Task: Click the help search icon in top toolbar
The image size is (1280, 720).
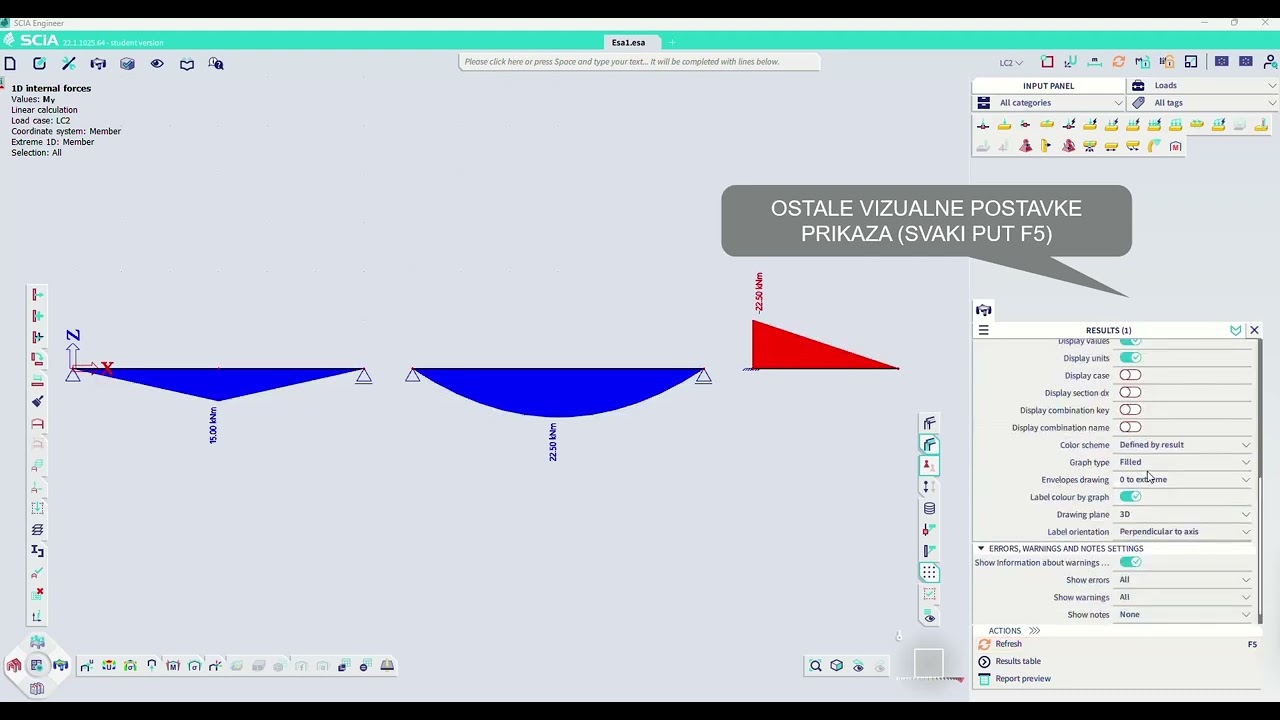Action: 216,63
